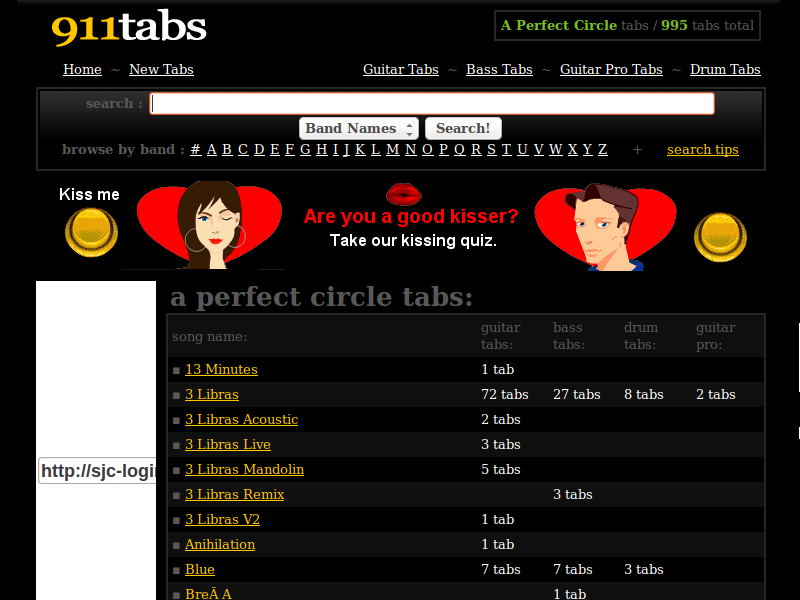
Task: Click the Search! button
Action: point(463,128)
